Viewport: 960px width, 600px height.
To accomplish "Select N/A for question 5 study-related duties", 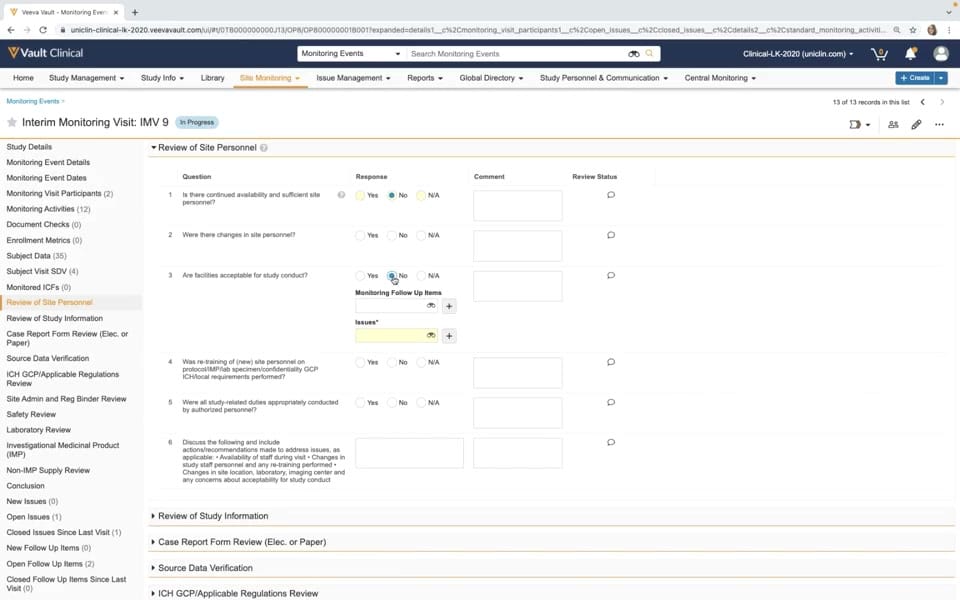I will [421, 403].
